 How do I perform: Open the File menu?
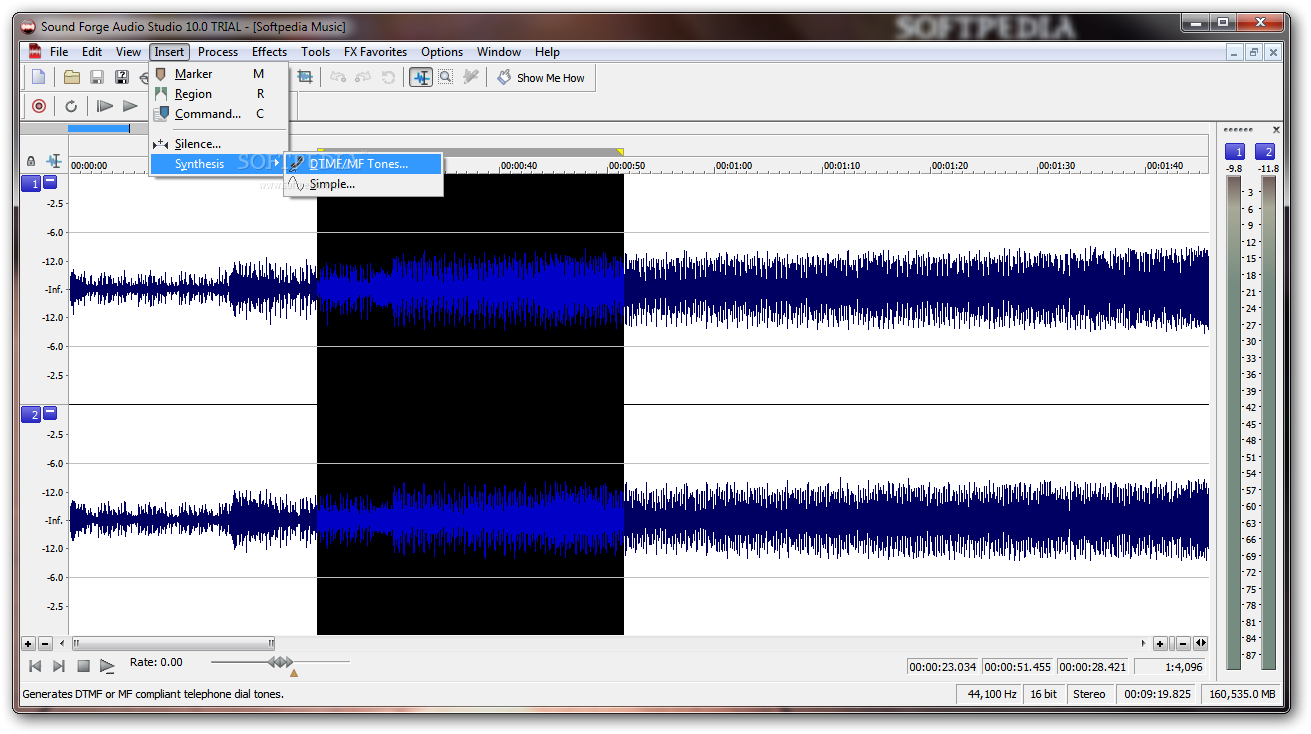coord(59,52)
